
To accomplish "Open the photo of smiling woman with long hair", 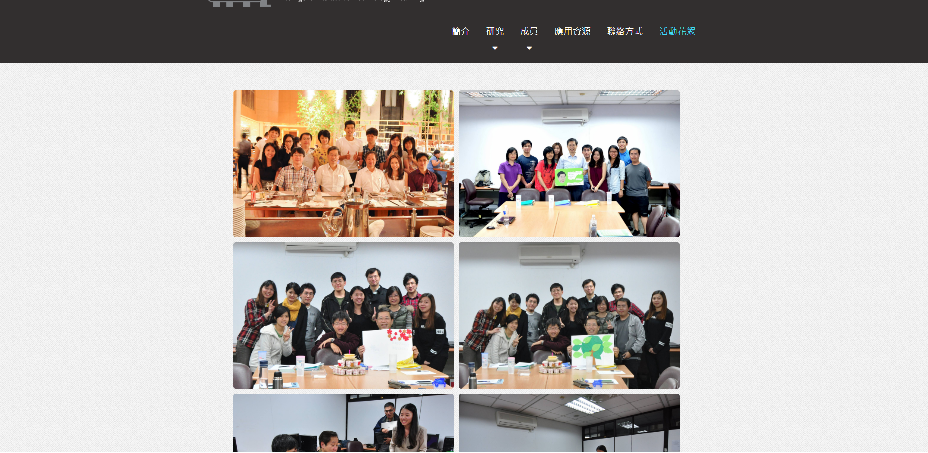I will tap(343, 423).
